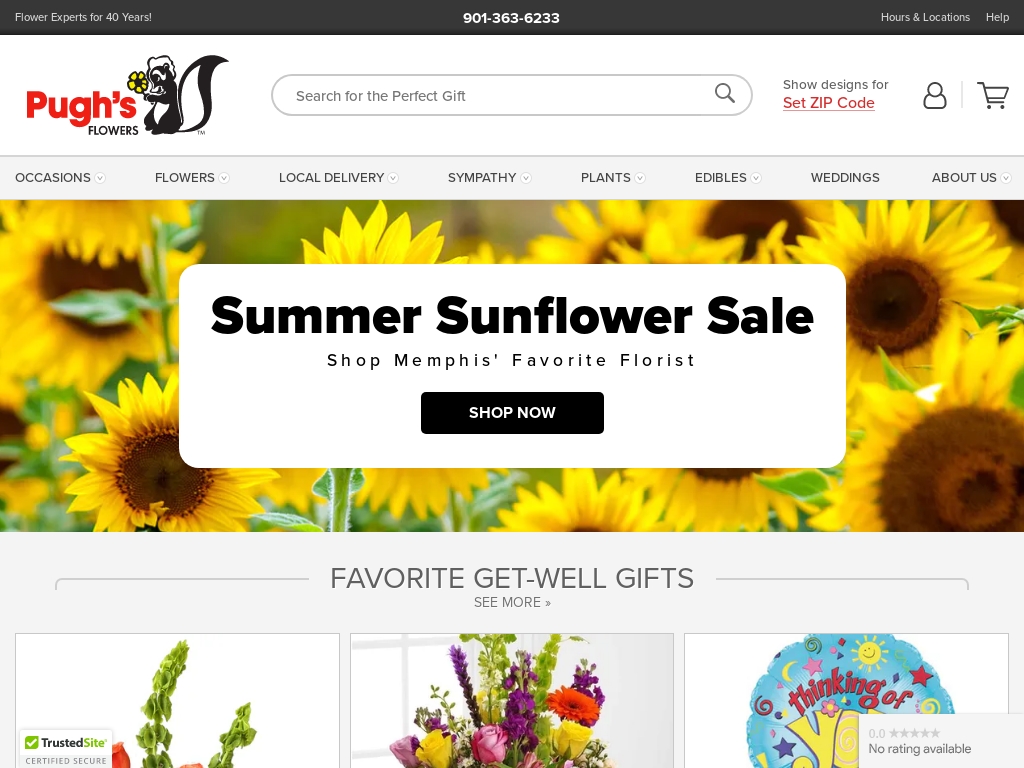The image size is (1024, 768).
Task: Open the shopping cart icon
Action: point(993,95)
